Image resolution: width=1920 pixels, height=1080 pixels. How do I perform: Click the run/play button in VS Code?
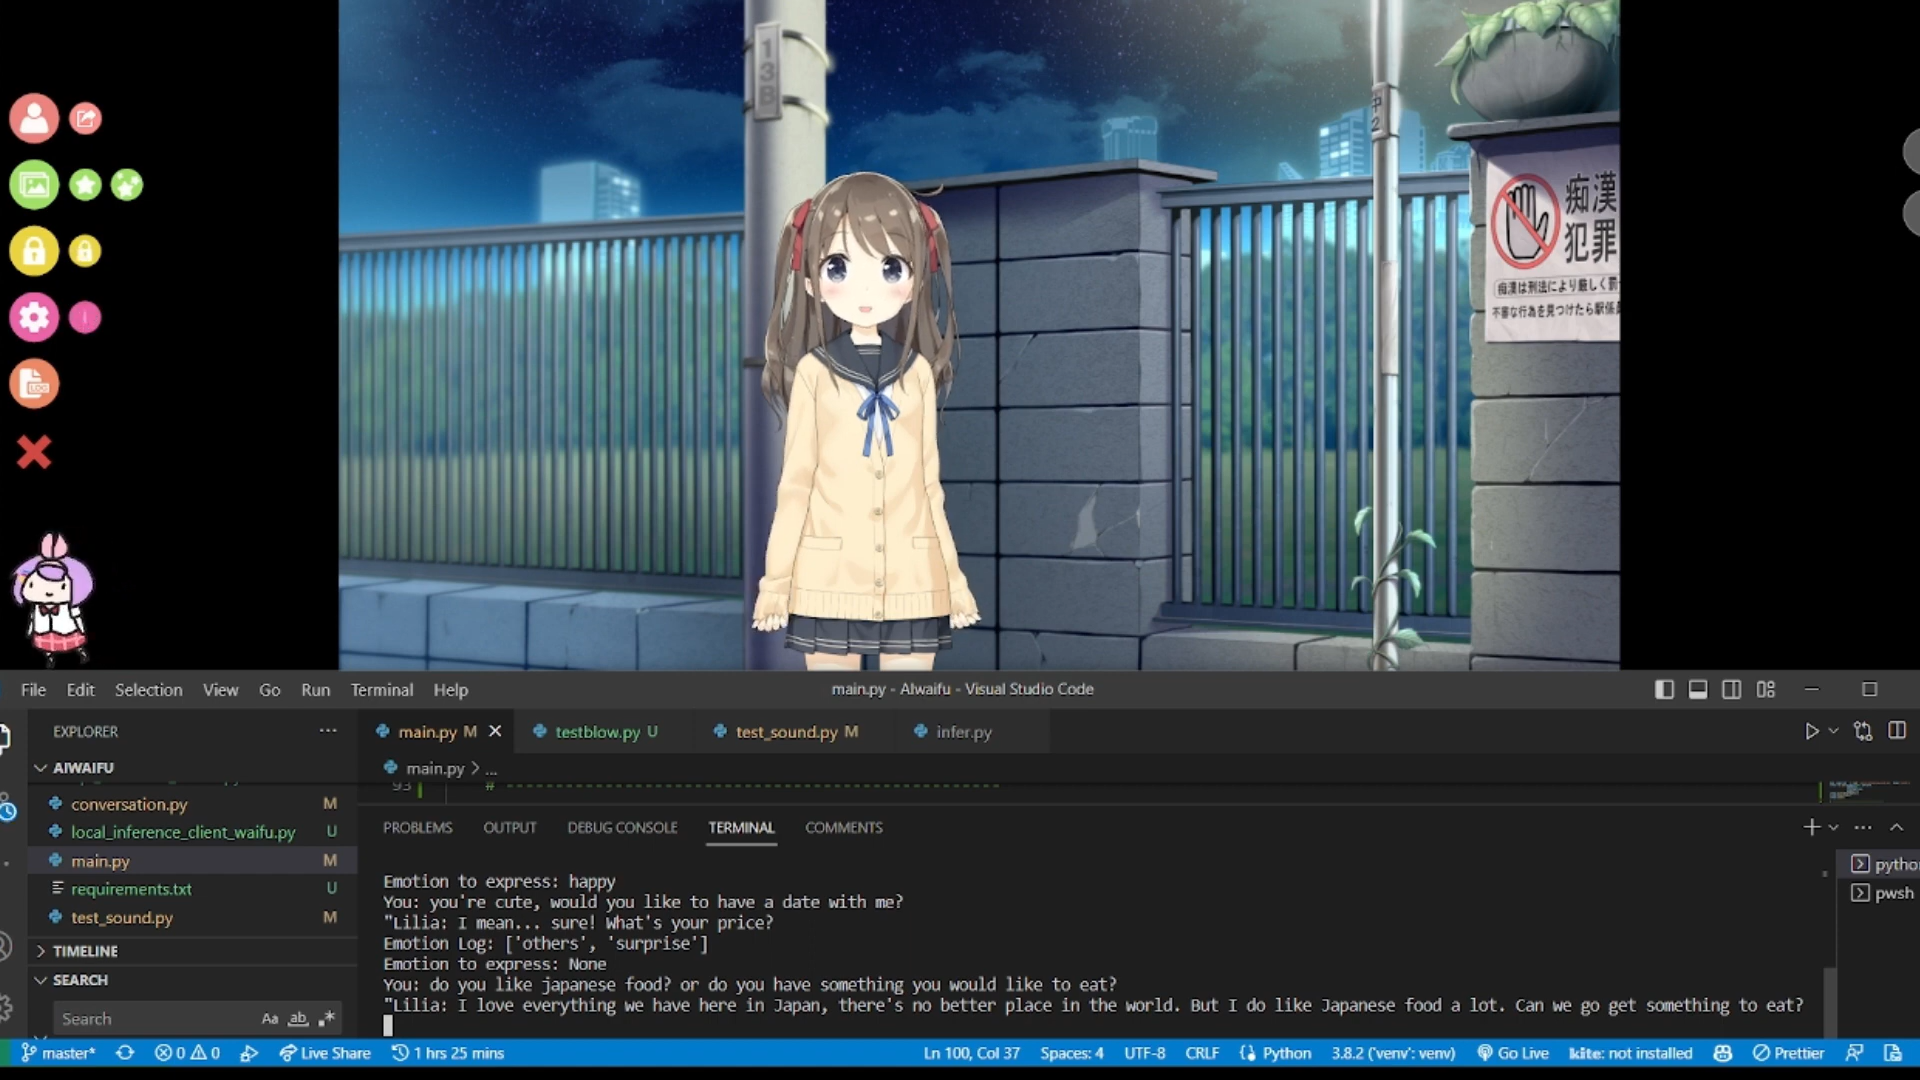click(1812, 731)
